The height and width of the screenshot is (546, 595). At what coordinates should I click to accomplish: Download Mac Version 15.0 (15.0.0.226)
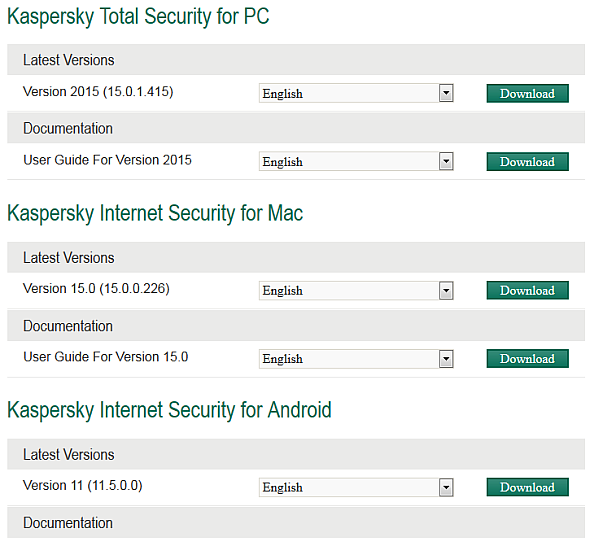527,291
